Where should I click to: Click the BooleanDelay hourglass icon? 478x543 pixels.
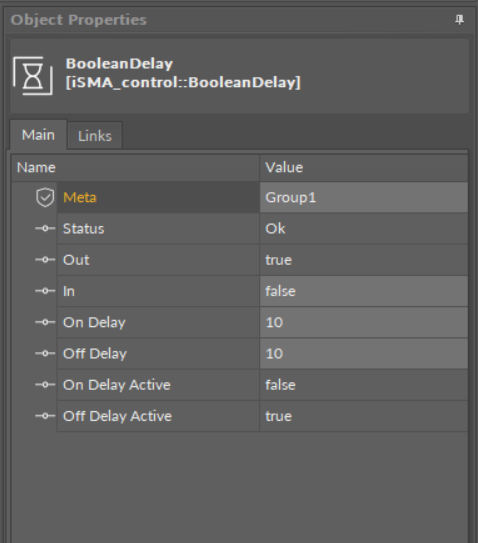[33, 76]
